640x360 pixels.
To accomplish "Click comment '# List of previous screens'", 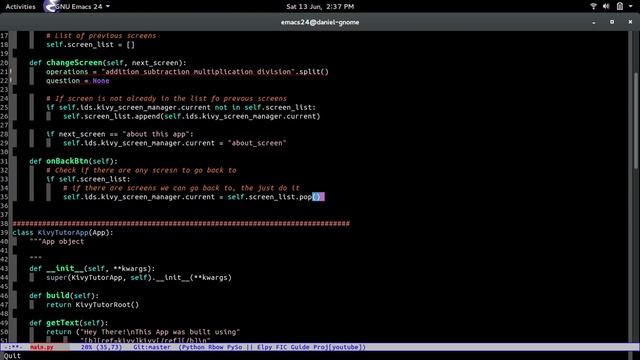I will pyautogui.click(x=101, y=36).
